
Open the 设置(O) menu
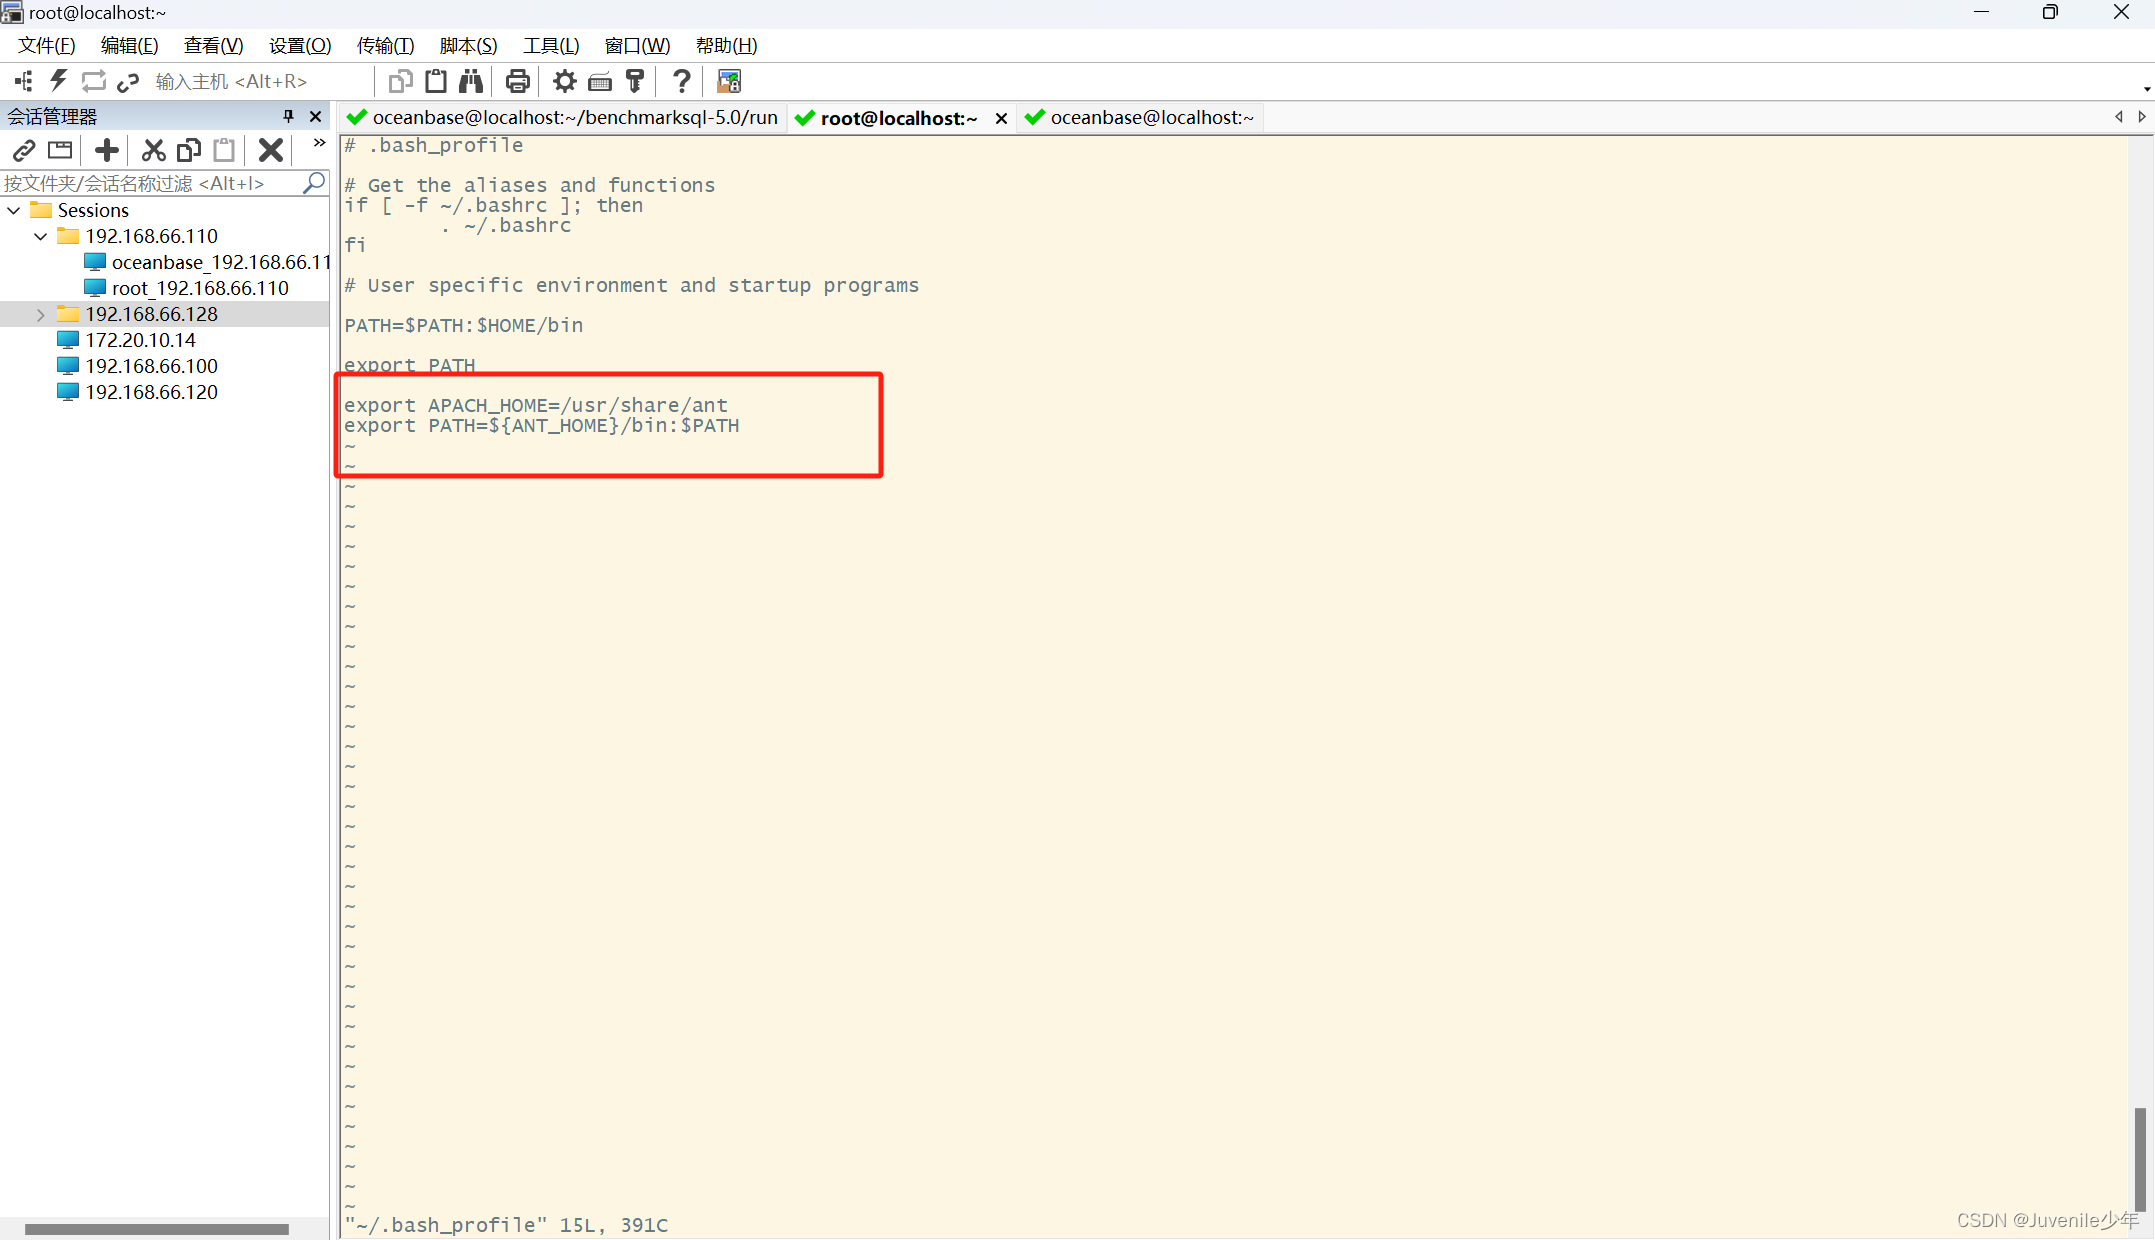tap(300, 45)
